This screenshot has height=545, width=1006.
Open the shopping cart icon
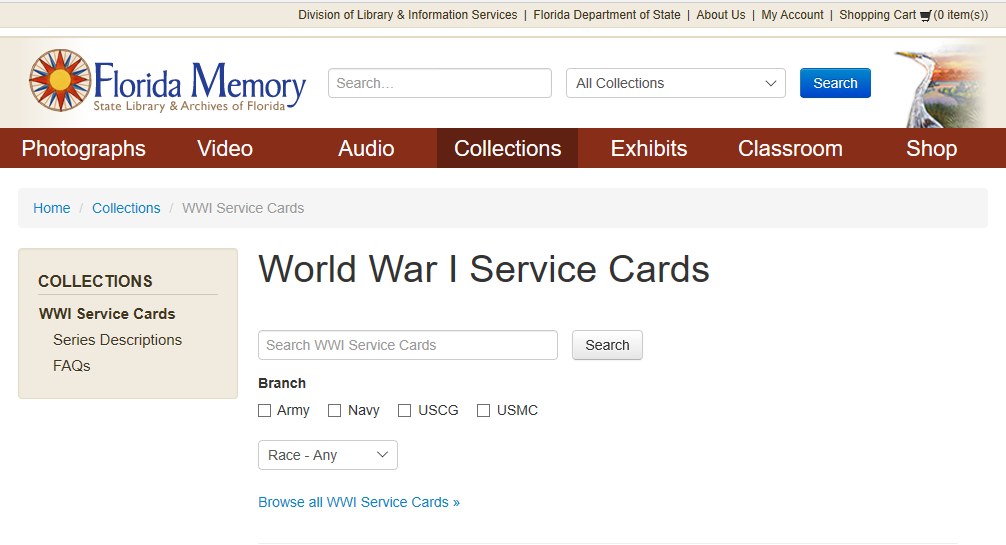[925, 16]
